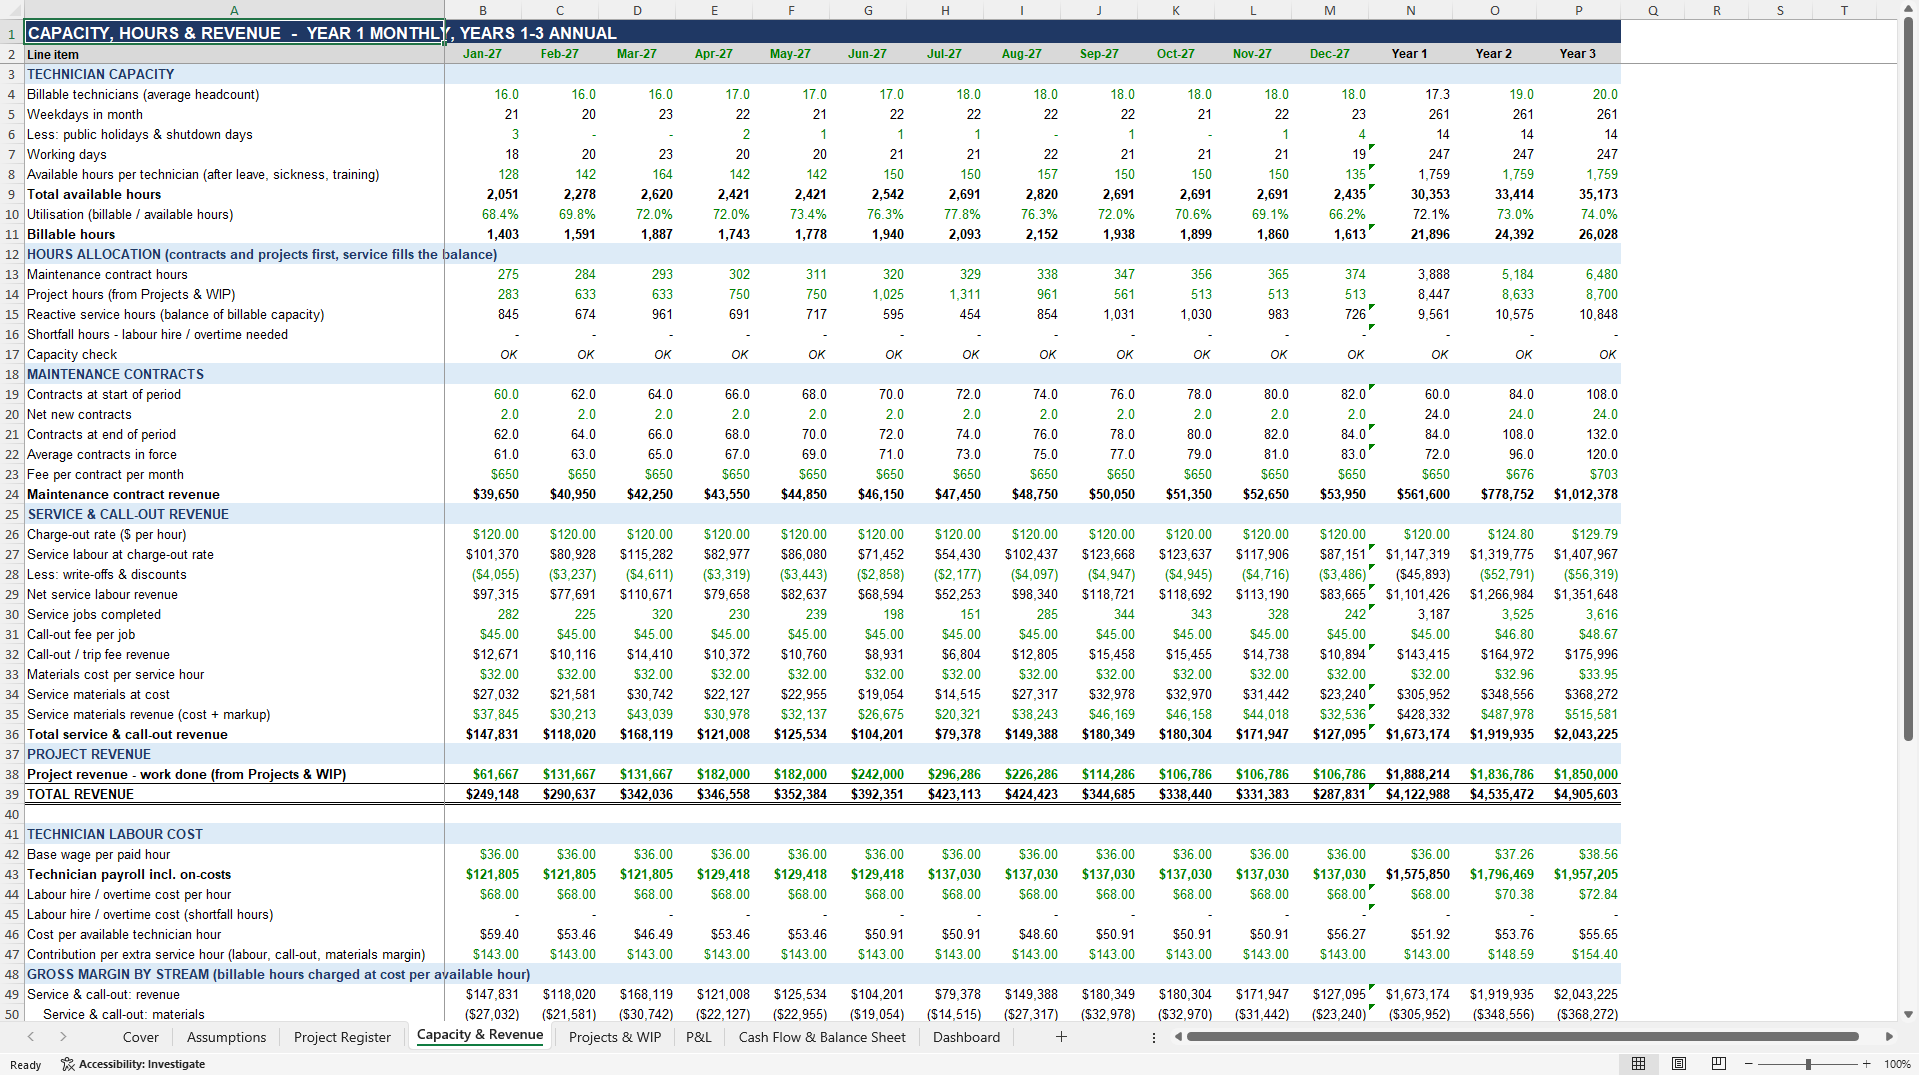Image resolution: width=1919 pixels, height=1075 pixels.
Task: Click the 100% zoom level button
Action: pyautogui.click(x=1897, y=1064)
